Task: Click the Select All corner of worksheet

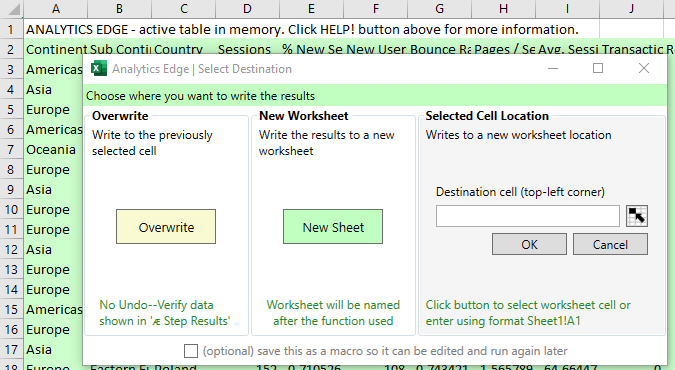Action: 11,9
